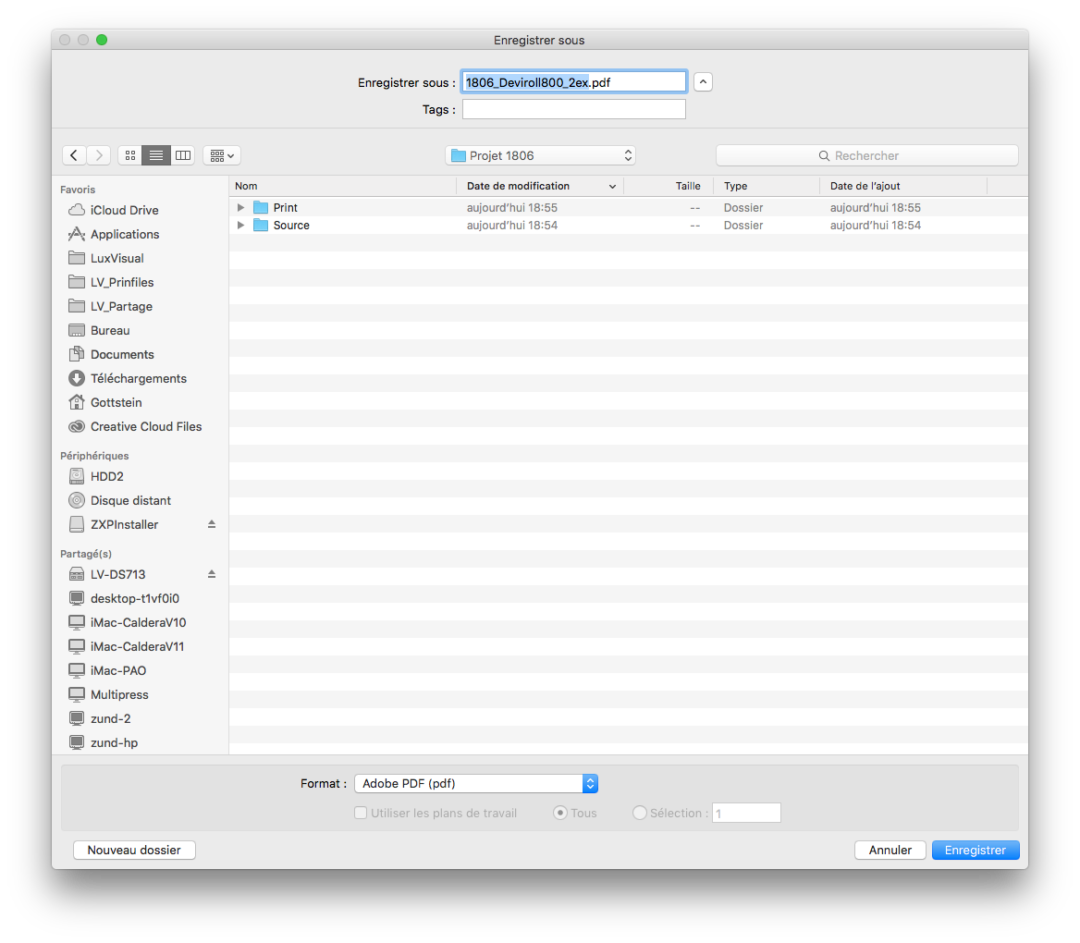Open the 'Projet 1806' location dropdown
Screen dimensions: 1080x943
(x=540, y=155)
